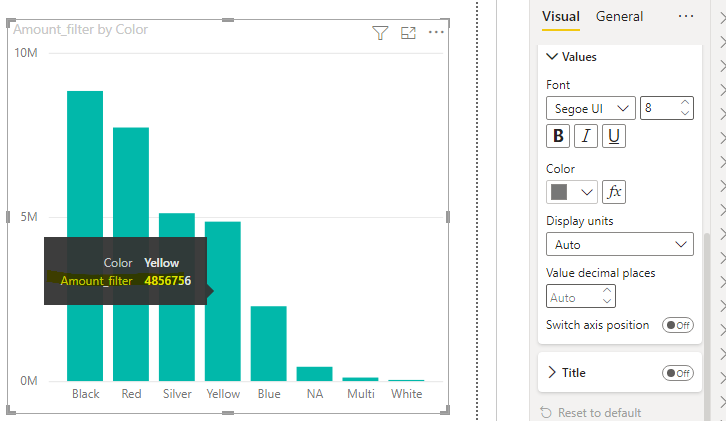Click the 10M y-axis label
This screenshot has width=726, height=421.
point(26,53)
